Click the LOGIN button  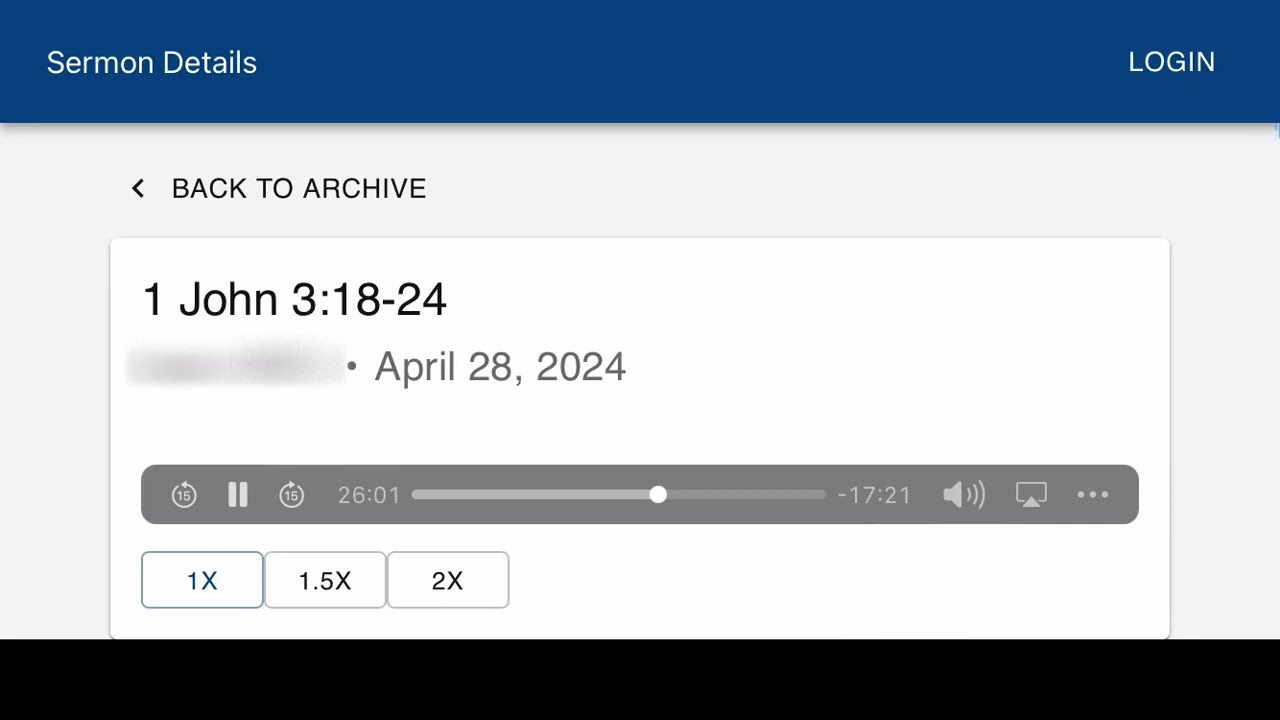(x=1171, y=62)
